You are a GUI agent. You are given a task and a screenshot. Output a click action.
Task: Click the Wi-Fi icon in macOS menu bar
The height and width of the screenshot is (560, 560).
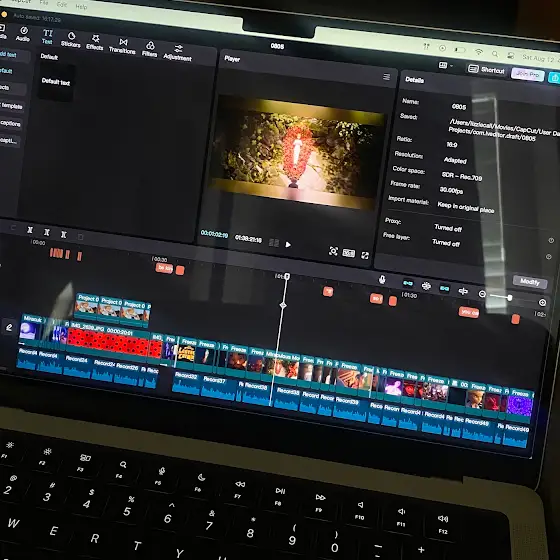(x=479, y=52)
